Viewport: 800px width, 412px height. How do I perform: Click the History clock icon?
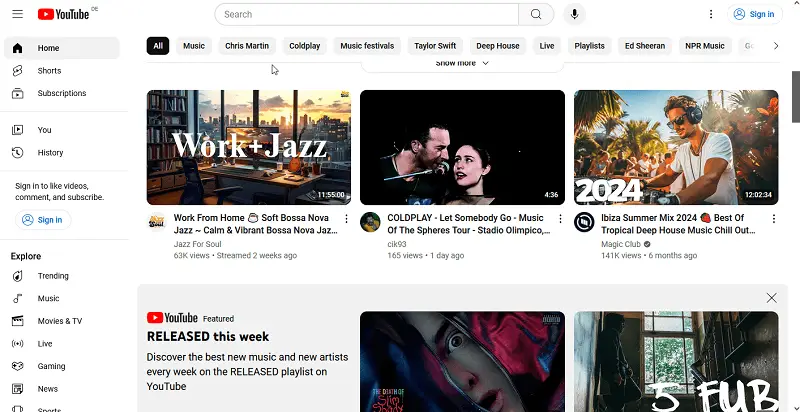pos(17,152)
